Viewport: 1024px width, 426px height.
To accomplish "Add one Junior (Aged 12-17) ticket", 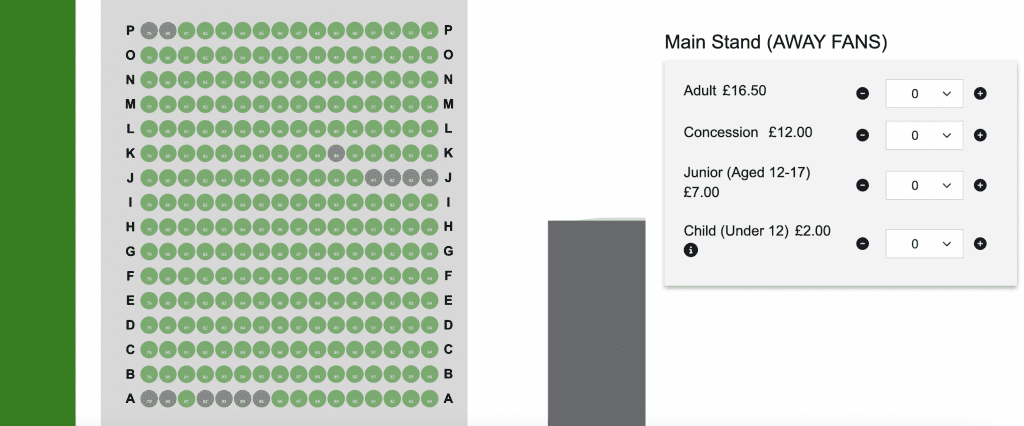I will click(980, 185).
